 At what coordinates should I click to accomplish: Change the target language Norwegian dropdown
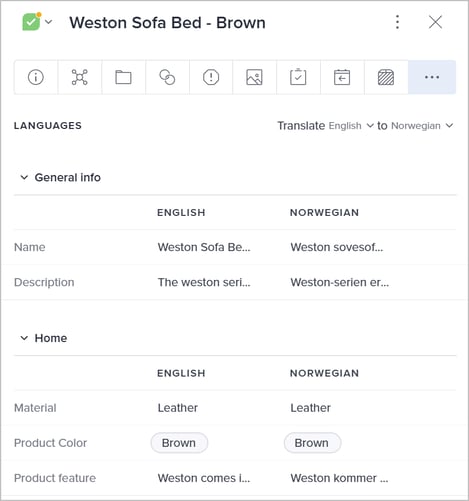(422, 126)
